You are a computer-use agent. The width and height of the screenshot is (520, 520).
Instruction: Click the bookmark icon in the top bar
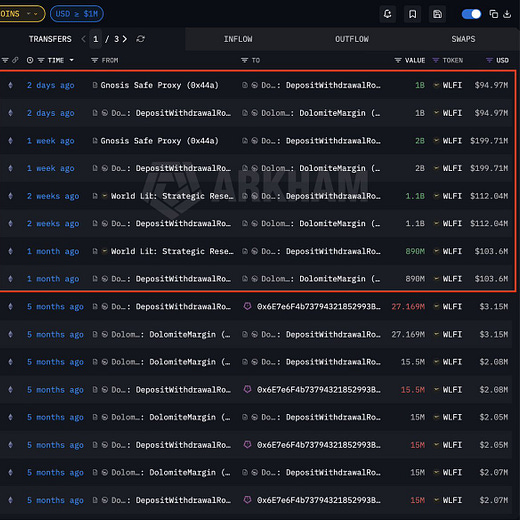(x=412, y=14)
